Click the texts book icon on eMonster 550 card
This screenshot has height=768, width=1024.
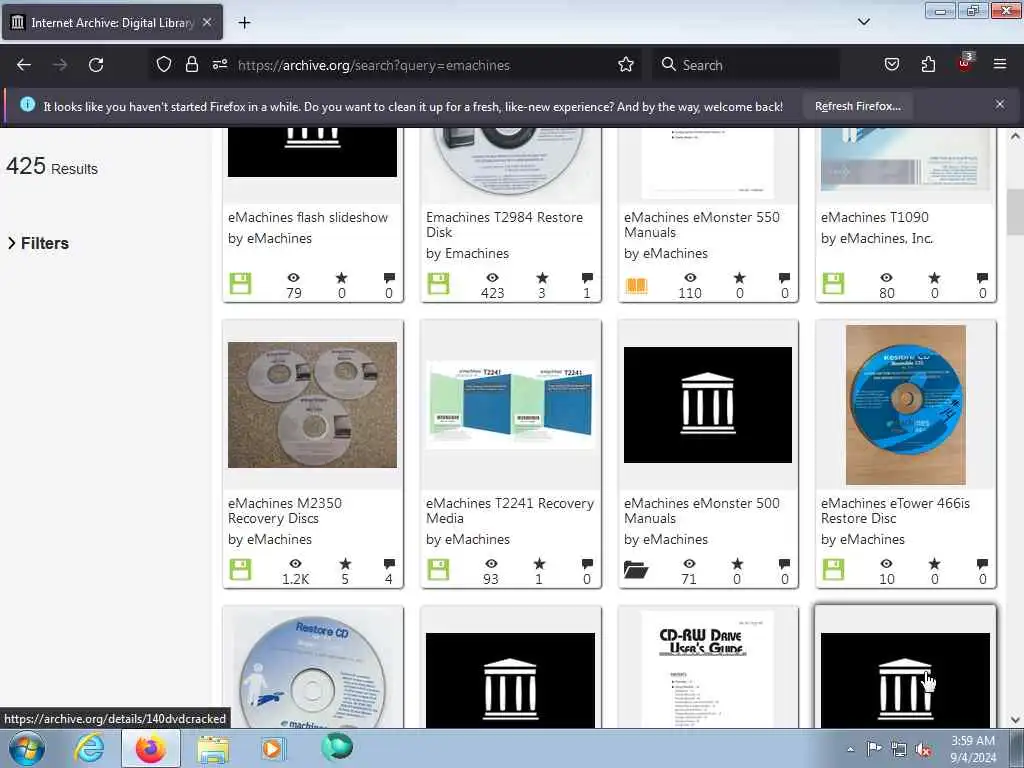click(636, 285)
